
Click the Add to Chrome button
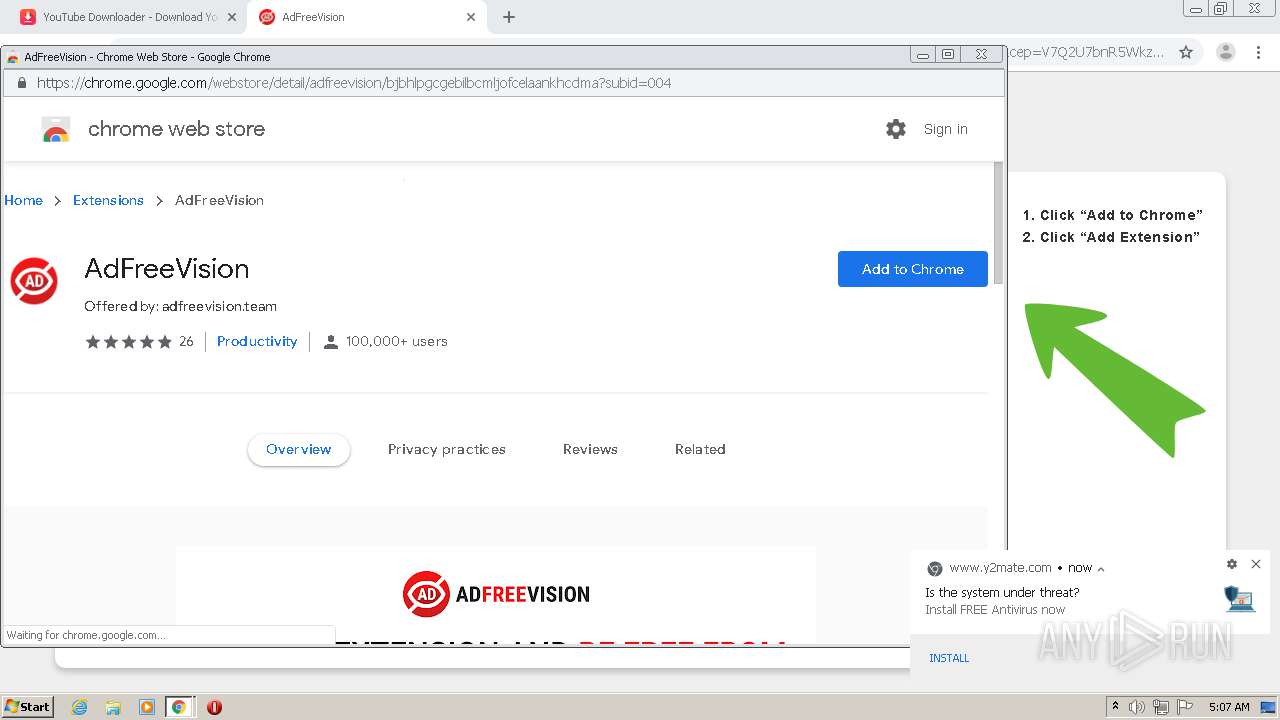(x=913, y=269)
